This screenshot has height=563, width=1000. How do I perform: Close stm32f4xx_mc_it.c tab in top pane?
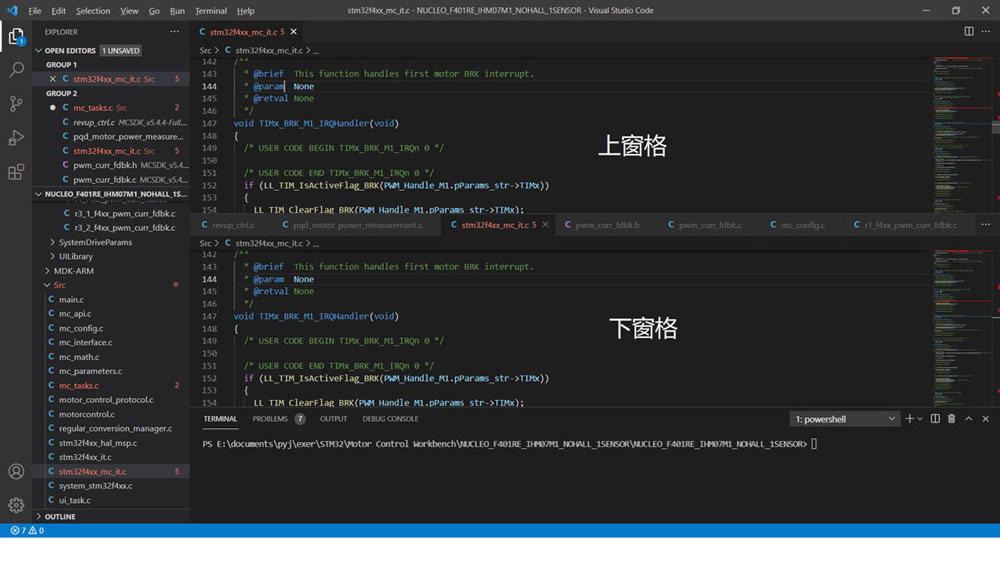tap(293, 31)
